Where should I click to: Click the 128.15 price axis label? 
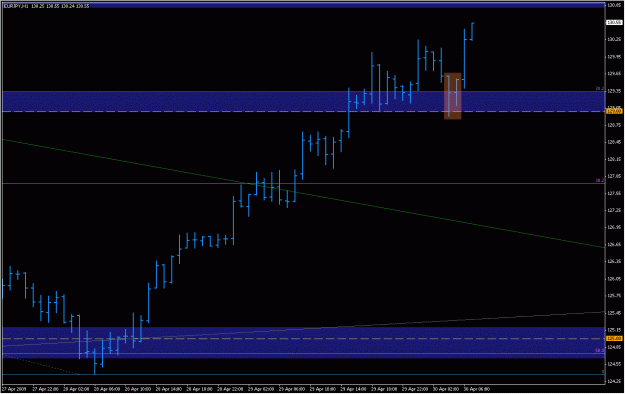point(614,160)
